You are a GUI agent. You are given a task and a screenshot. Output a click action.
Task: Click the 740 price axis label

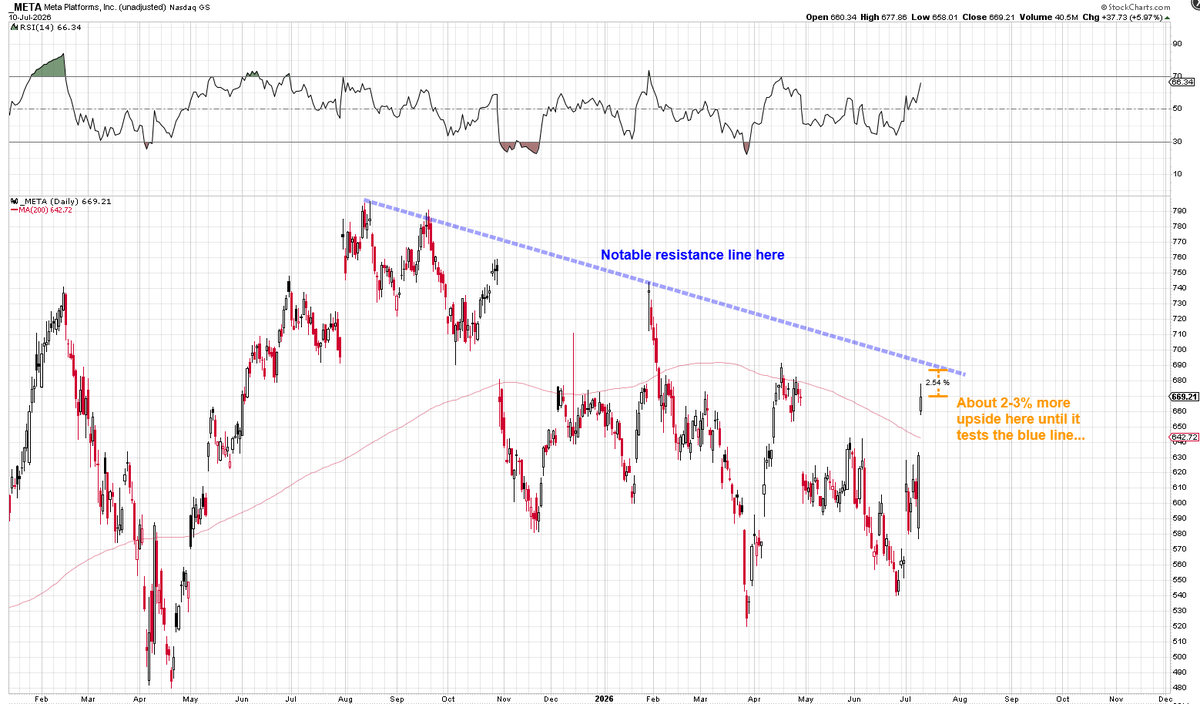pos(1178,288)
